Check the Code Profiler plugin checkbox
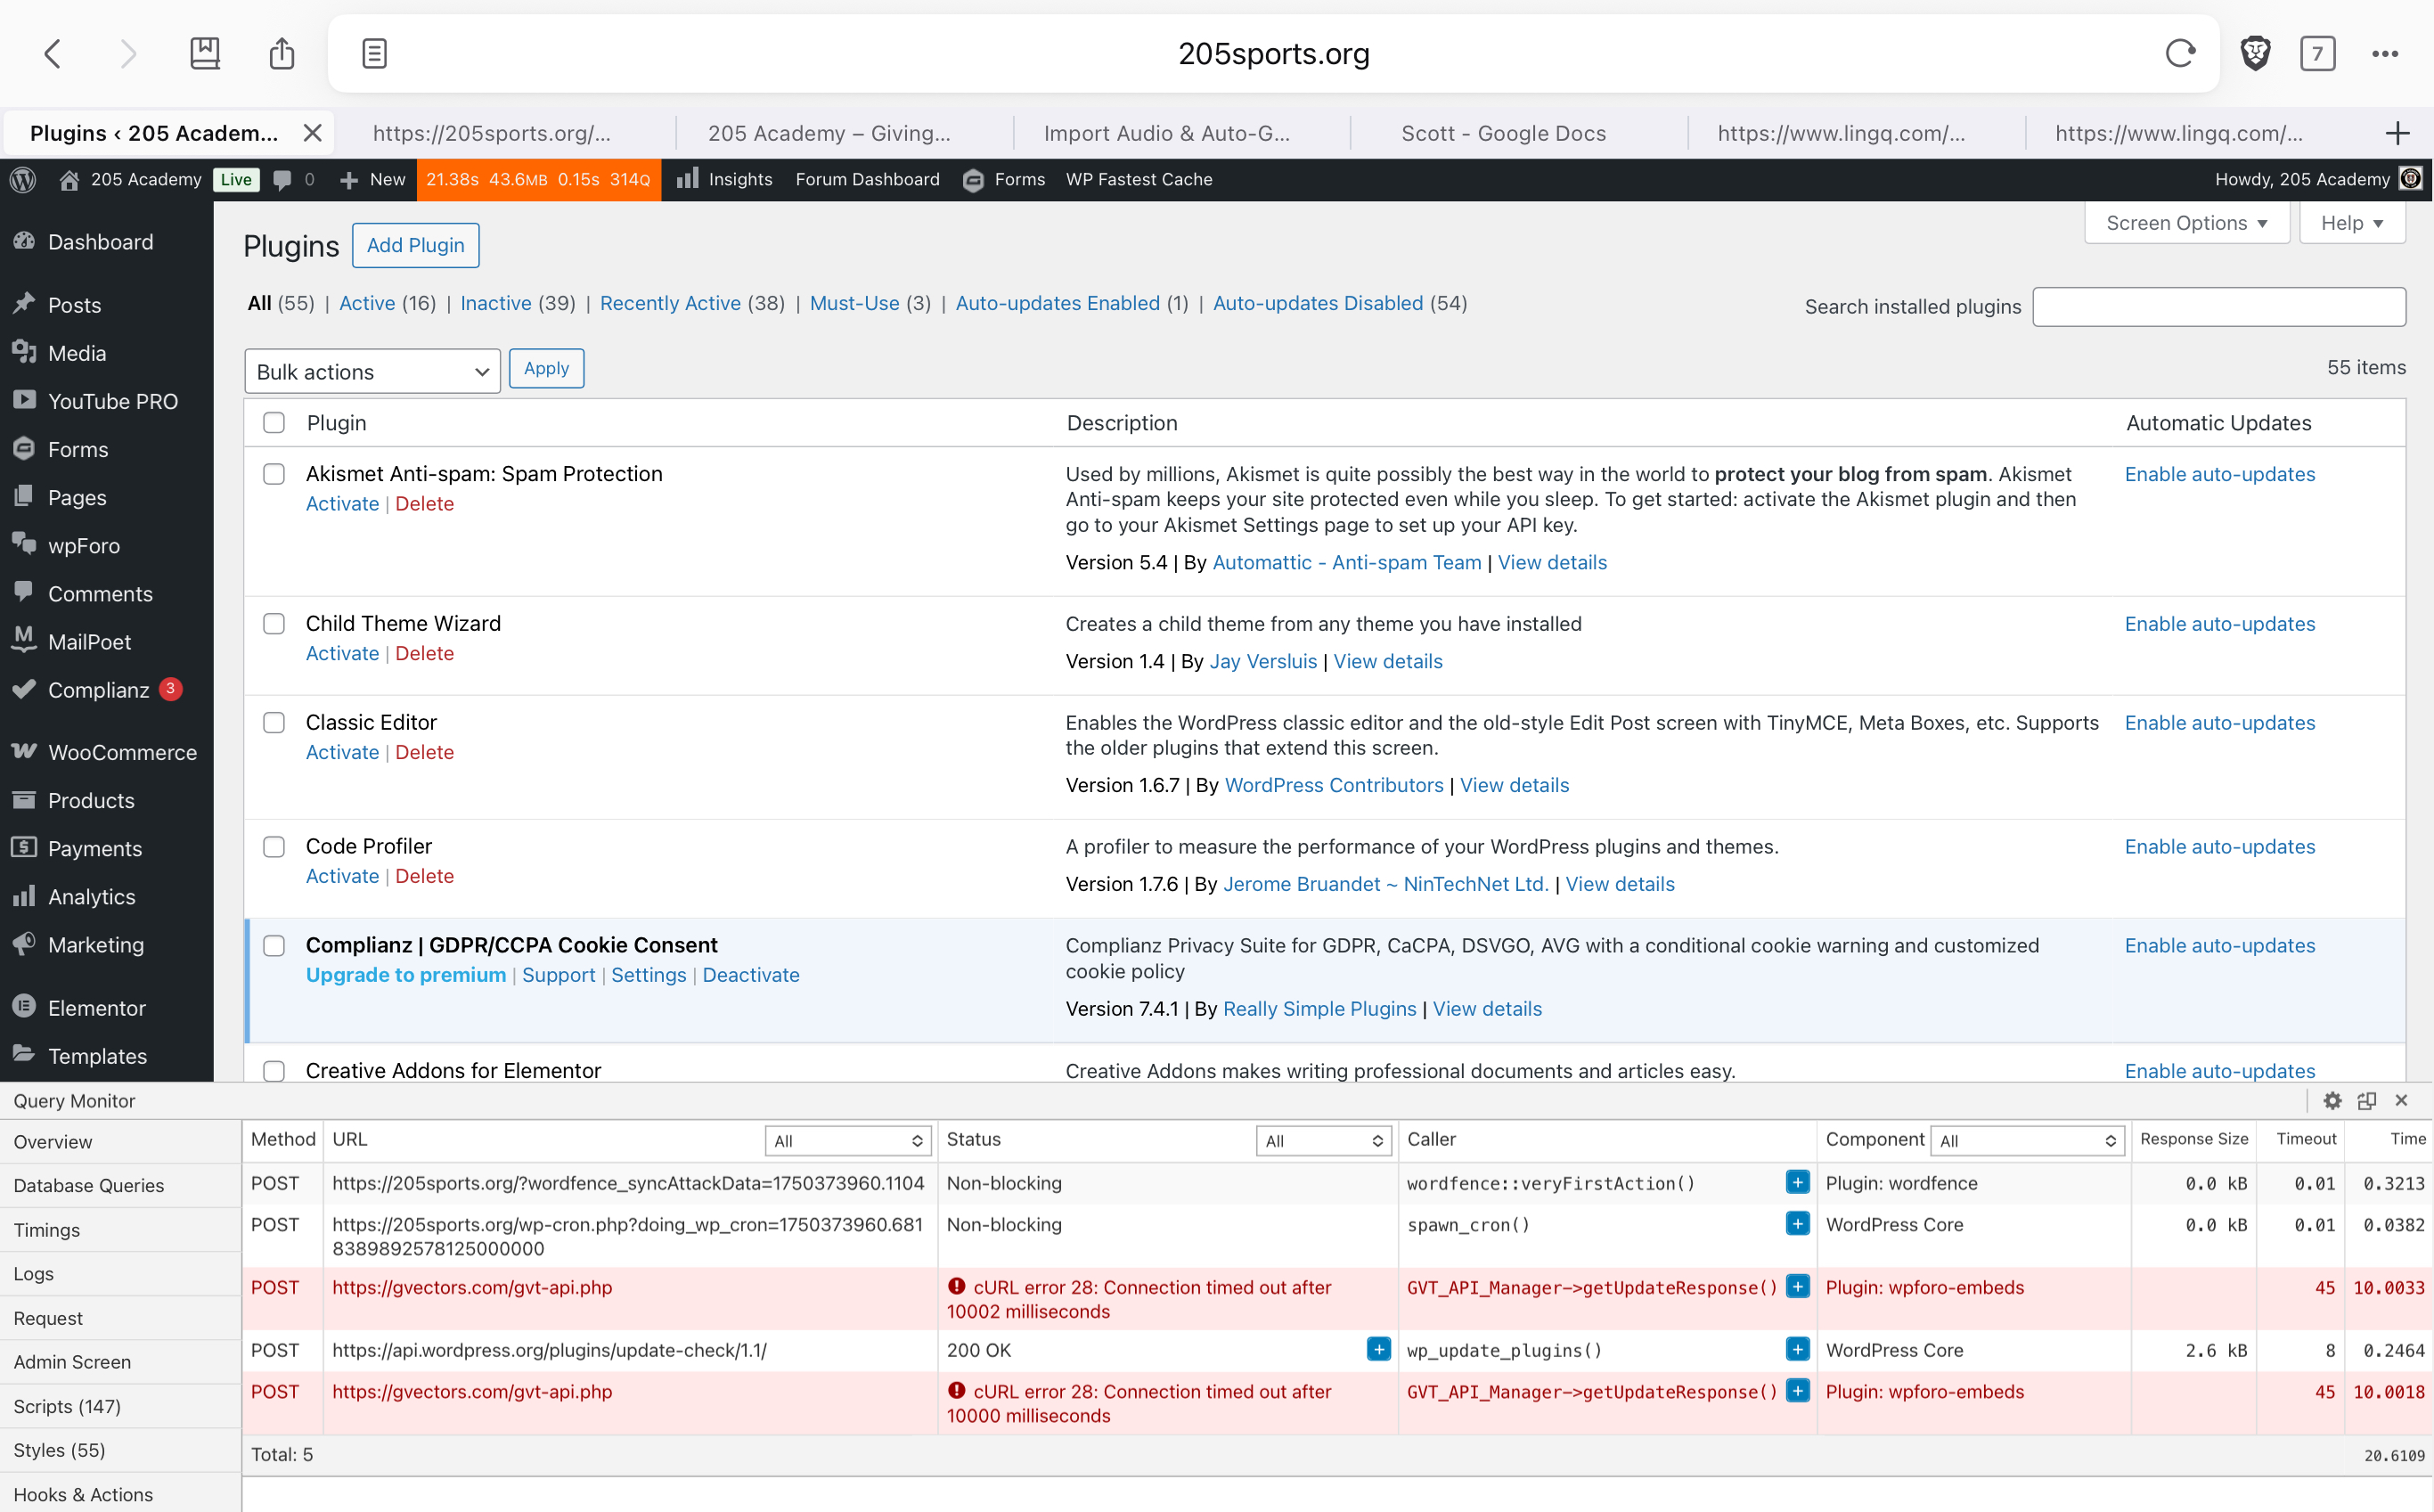 point(273,847)
